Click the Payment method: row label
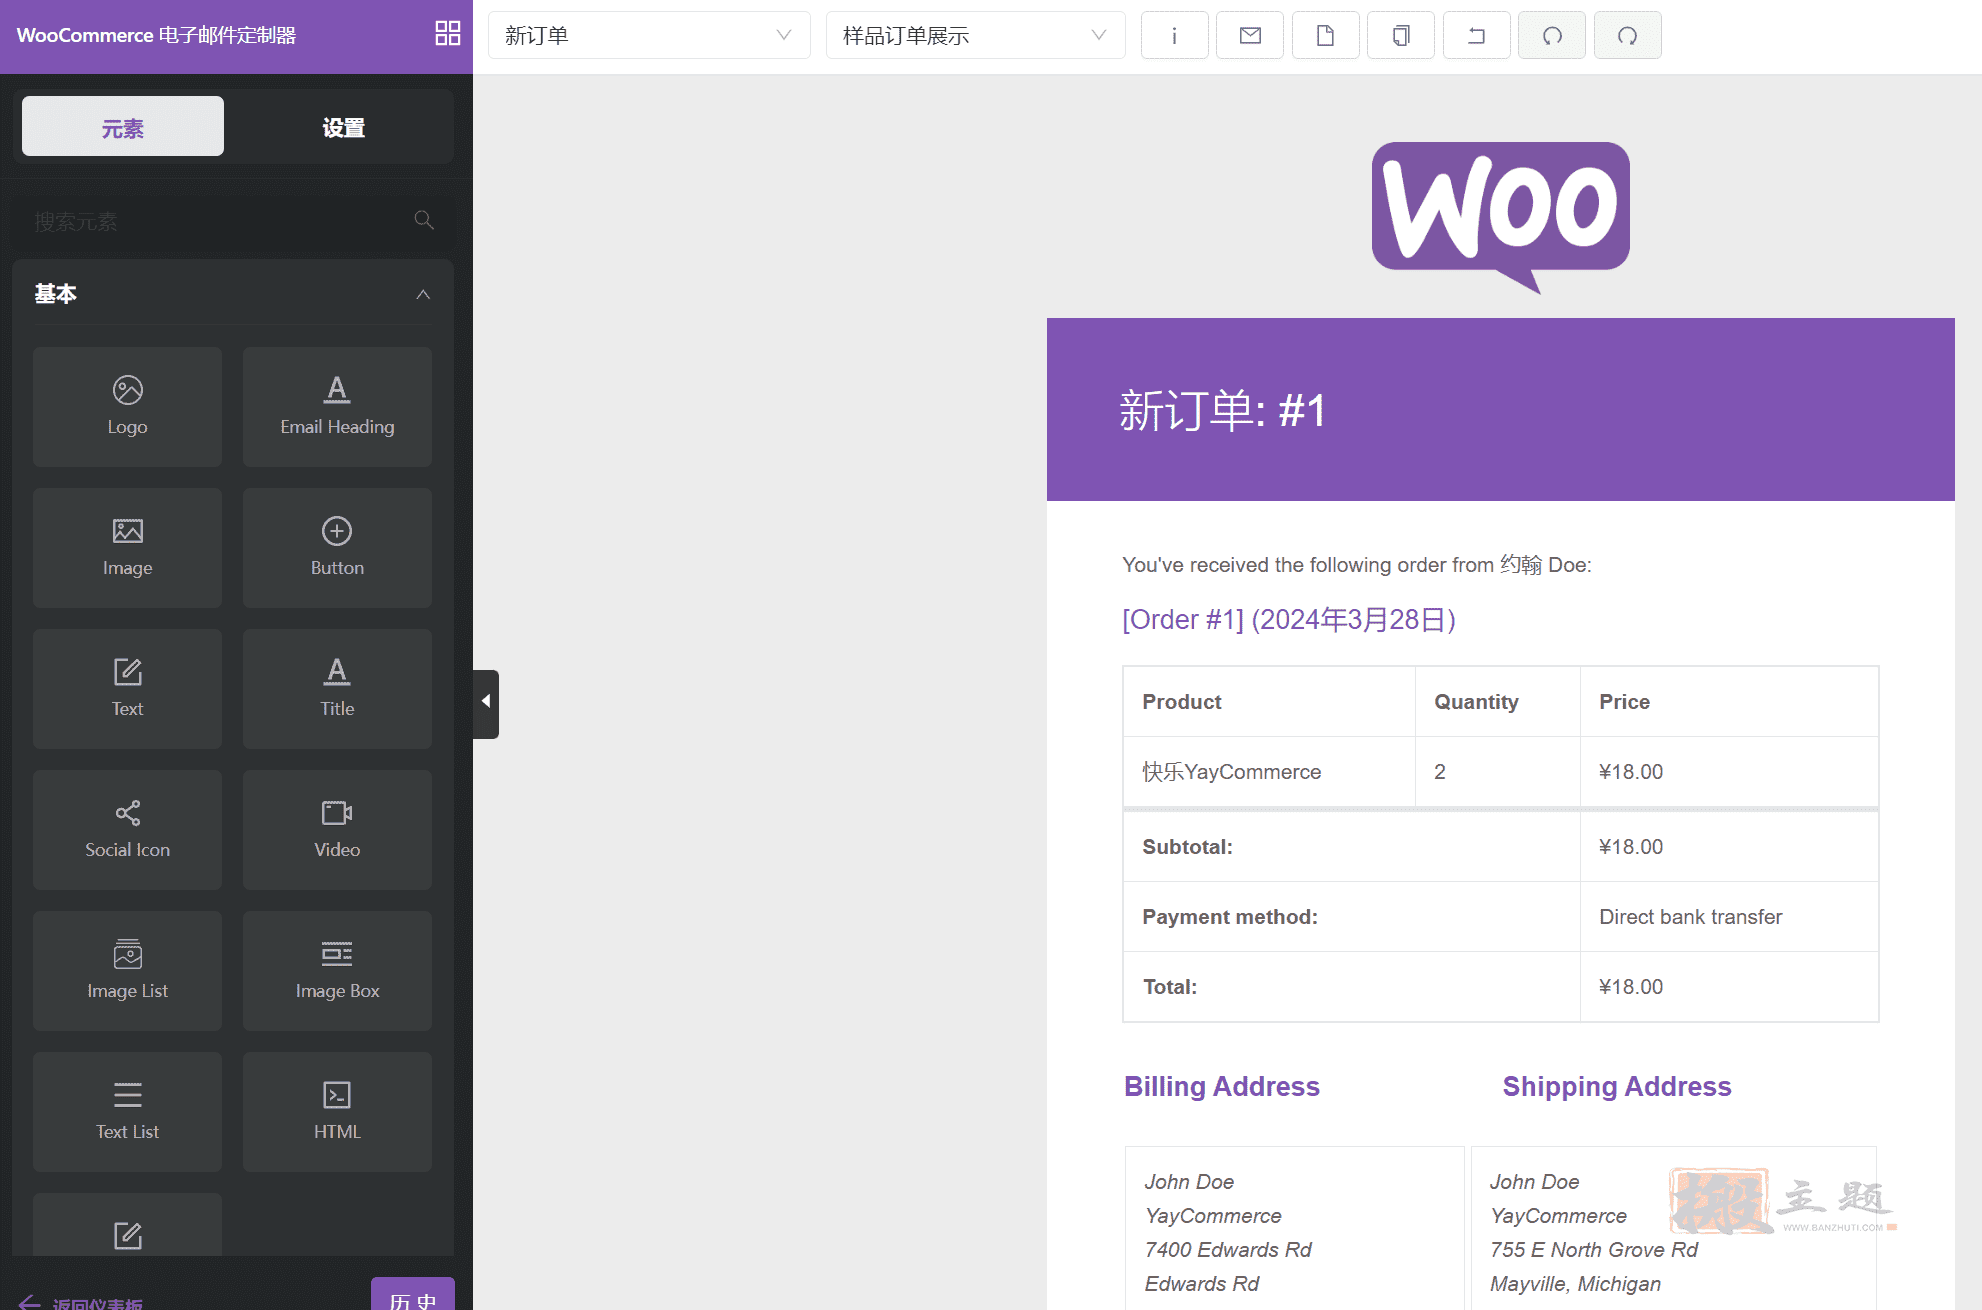 tap(1230, 917)
